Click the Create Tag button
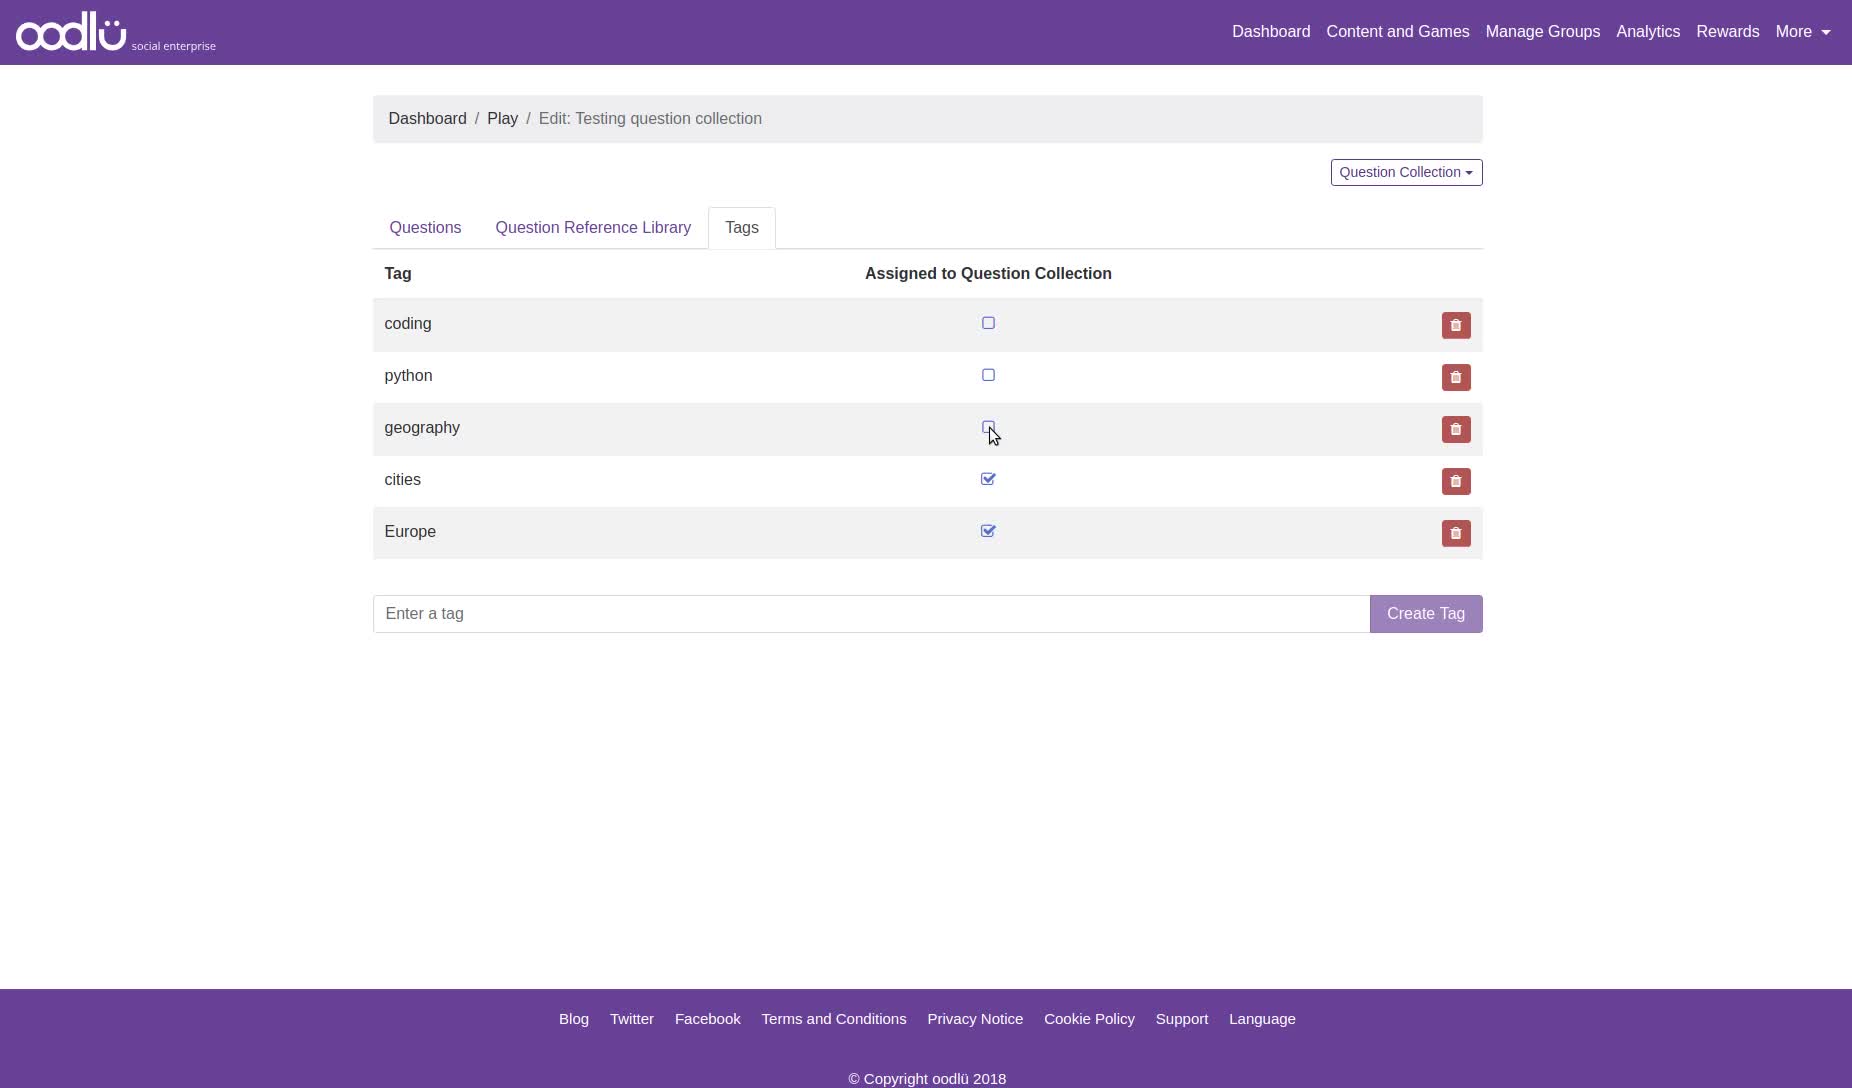This screenshot has width=1852, height=1088. (1425, 613)
